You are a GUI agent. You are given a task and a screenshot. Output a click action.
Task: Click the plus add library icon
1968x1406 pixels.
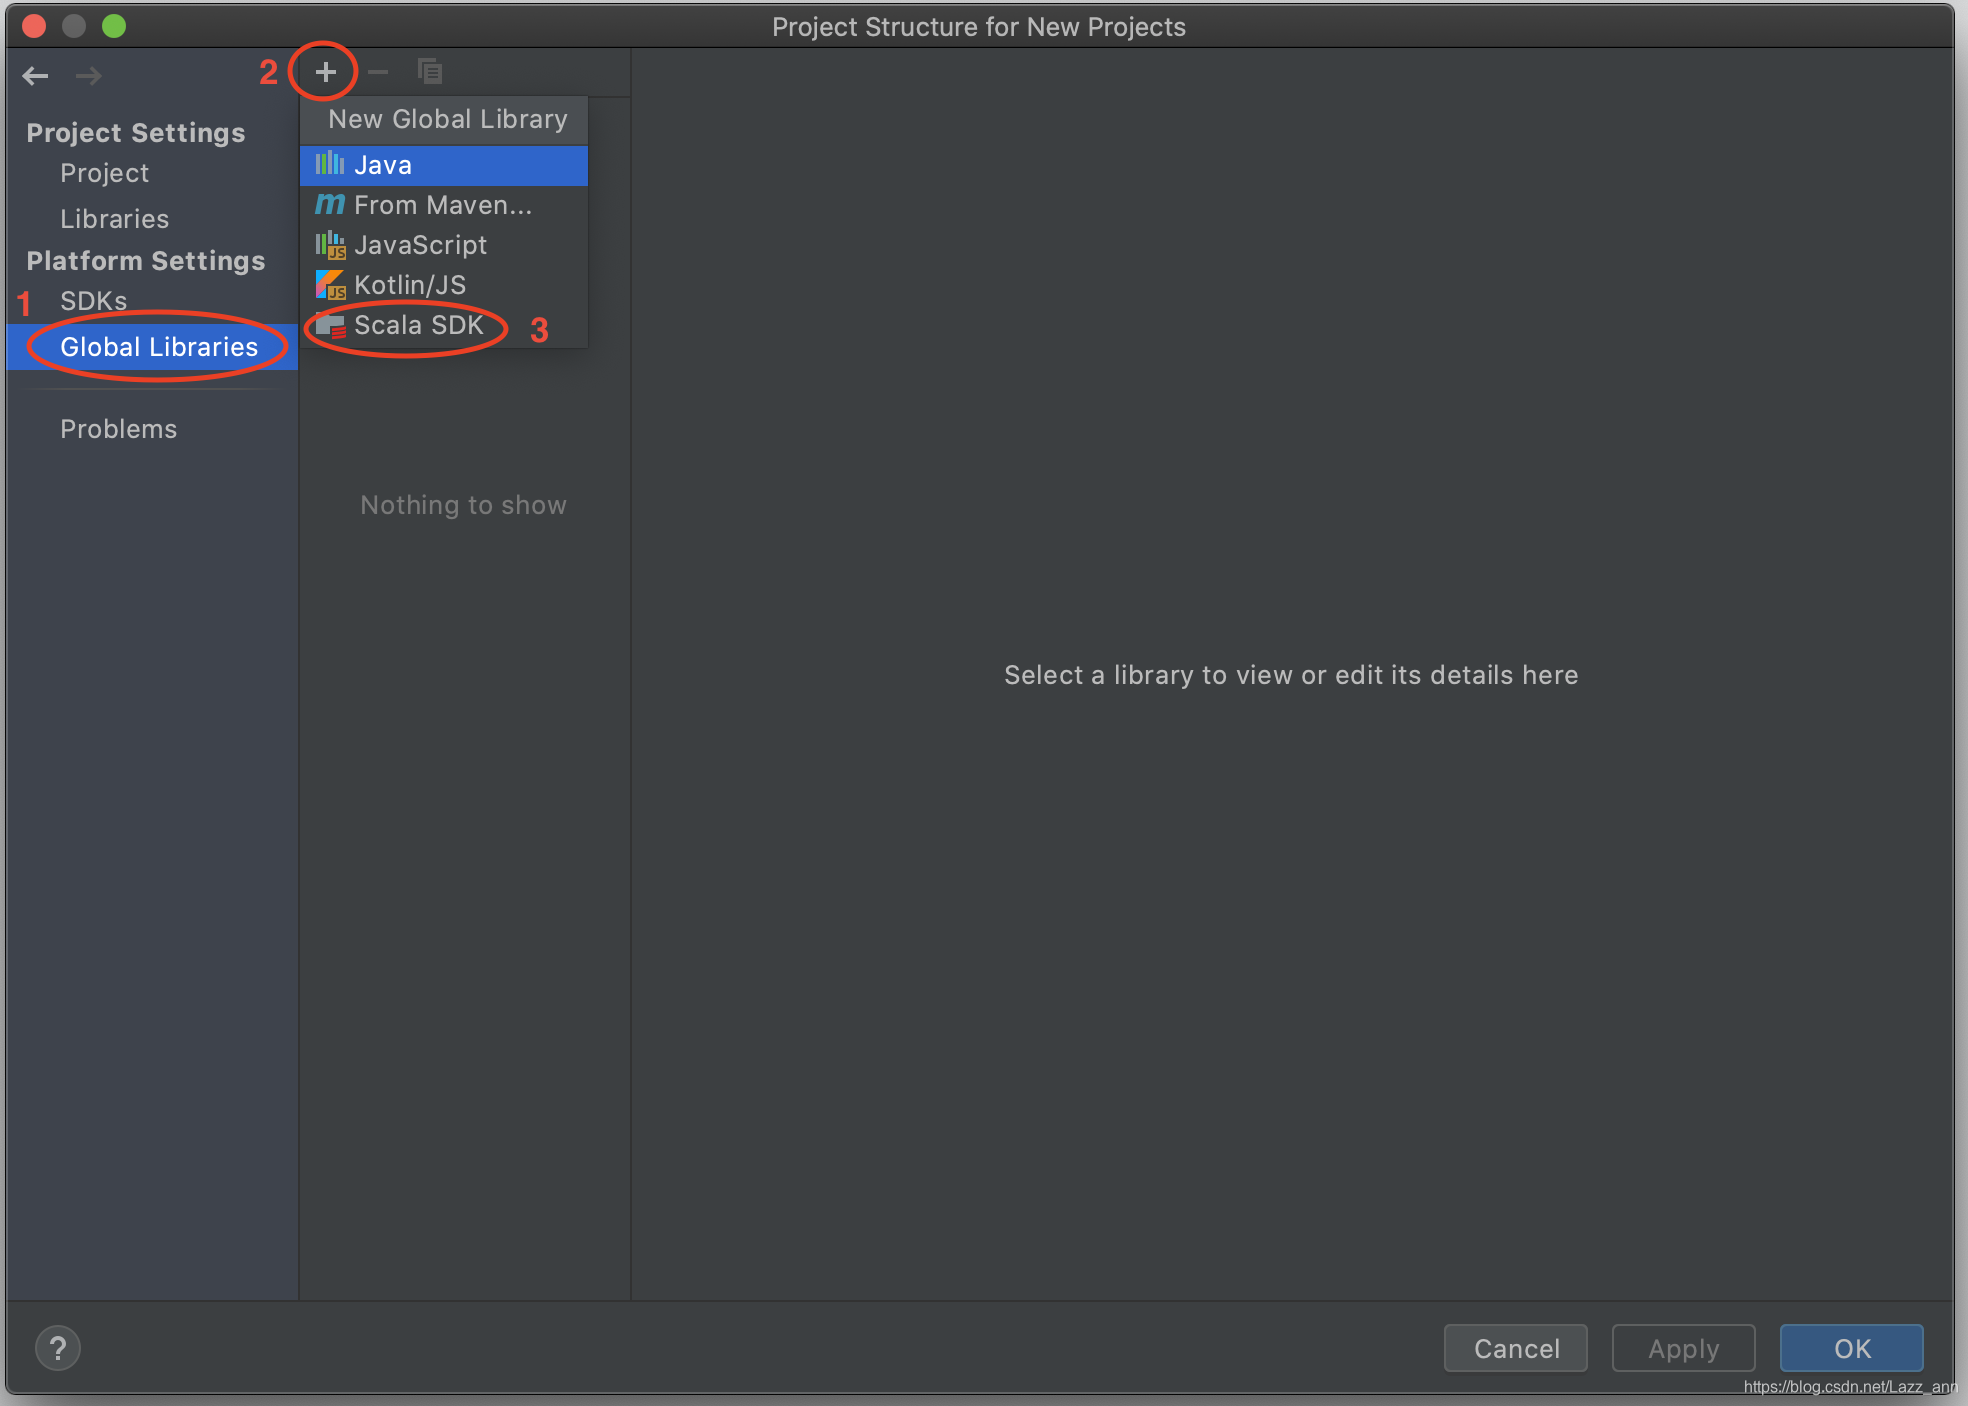(325, 72)
